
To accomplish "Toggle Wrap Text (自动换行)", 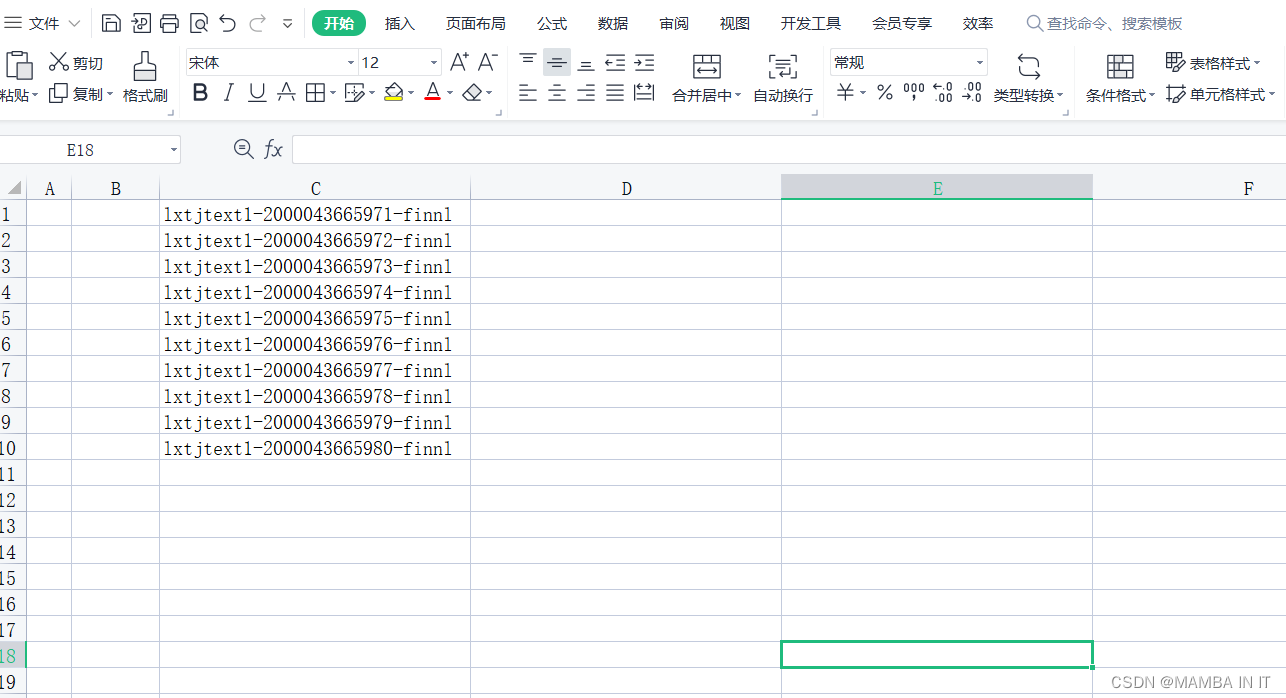I will point(783,78).
